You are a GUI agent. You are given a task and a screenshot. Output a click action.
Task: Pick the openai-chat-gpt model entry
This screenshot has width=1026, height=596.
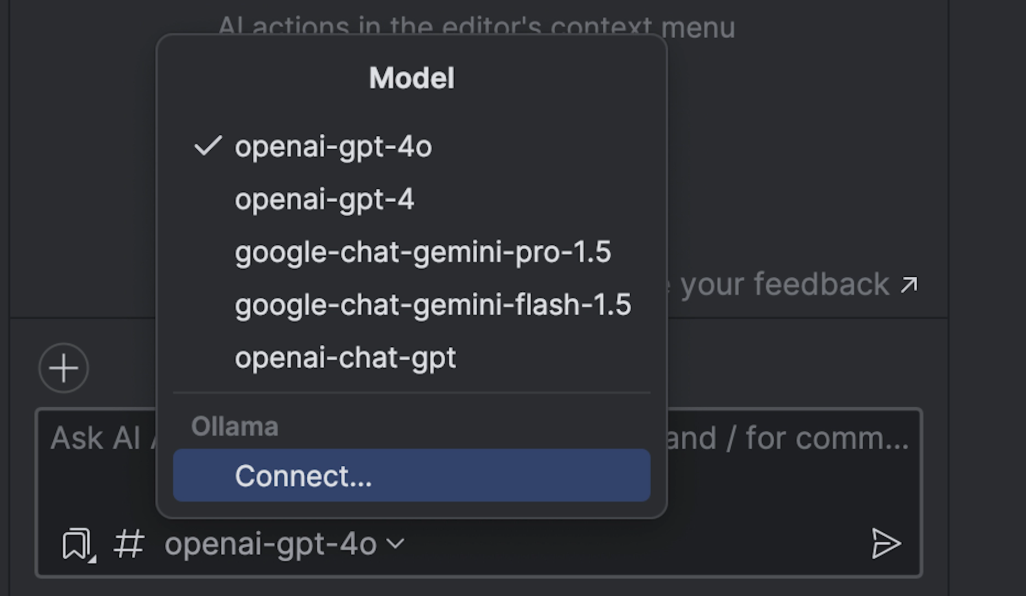point(345,357)
